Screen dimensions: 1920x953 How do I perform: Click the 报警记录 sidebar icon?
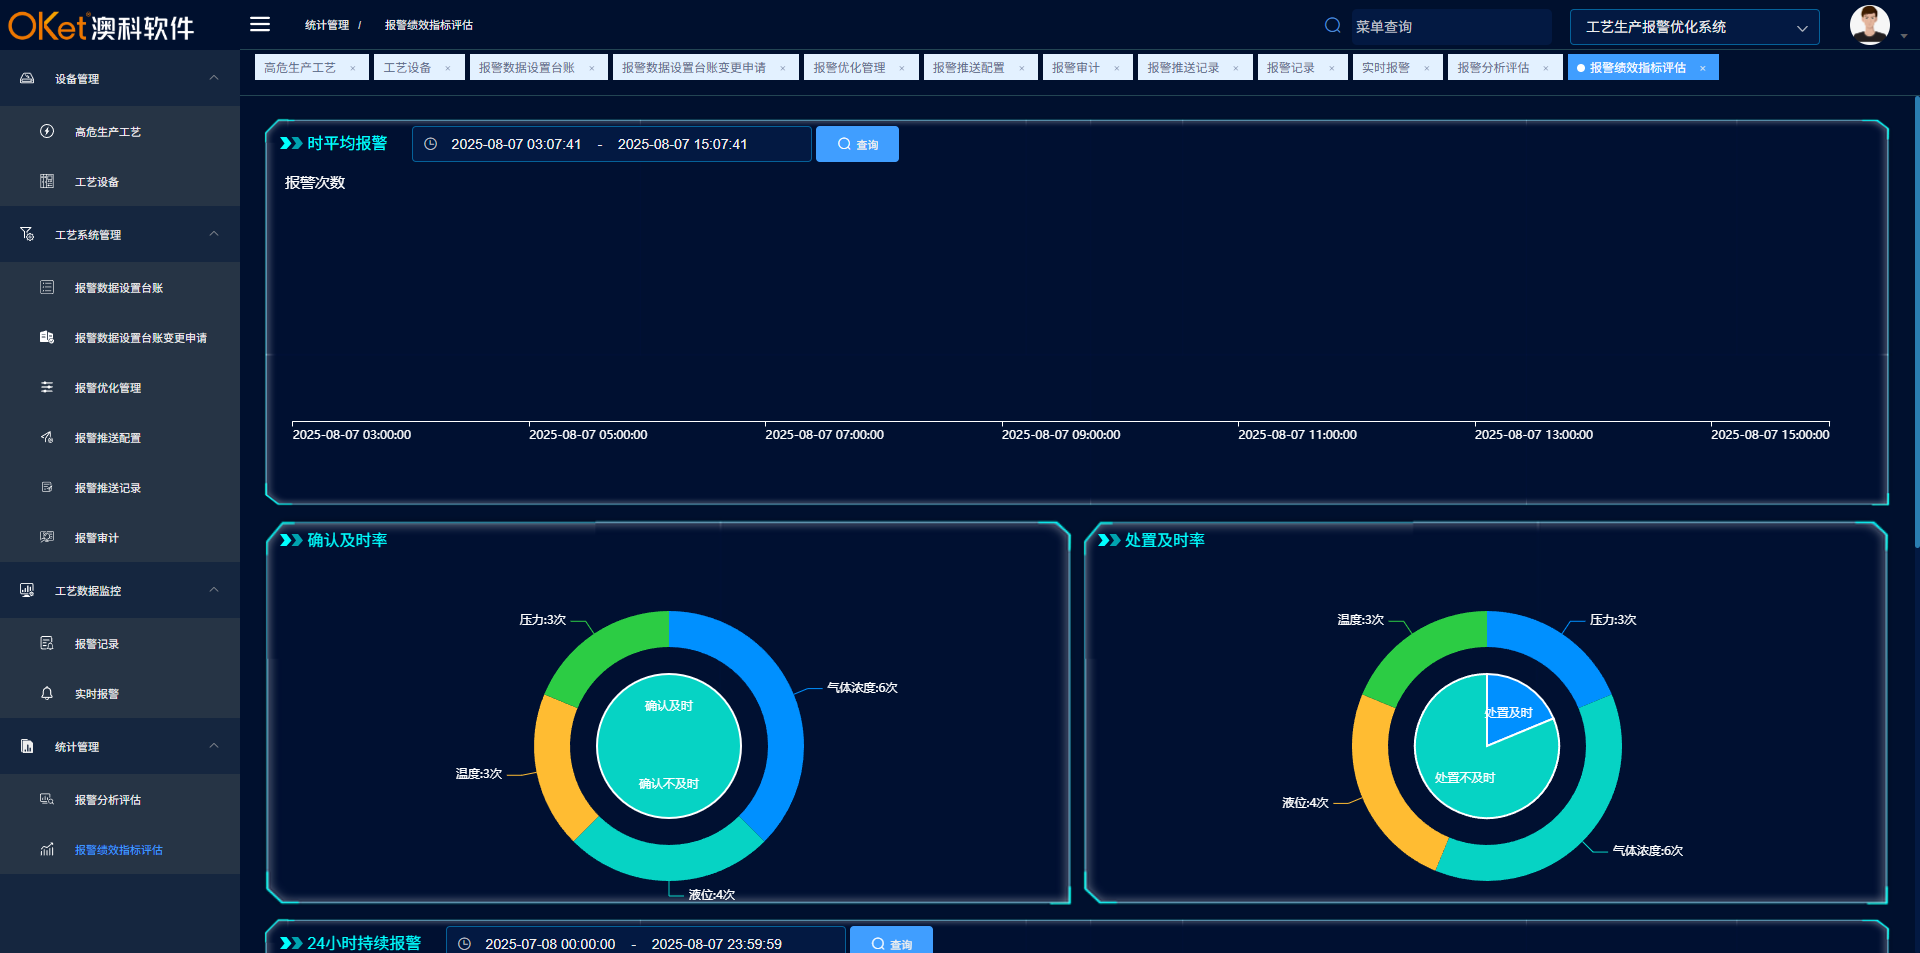(47, 644)
